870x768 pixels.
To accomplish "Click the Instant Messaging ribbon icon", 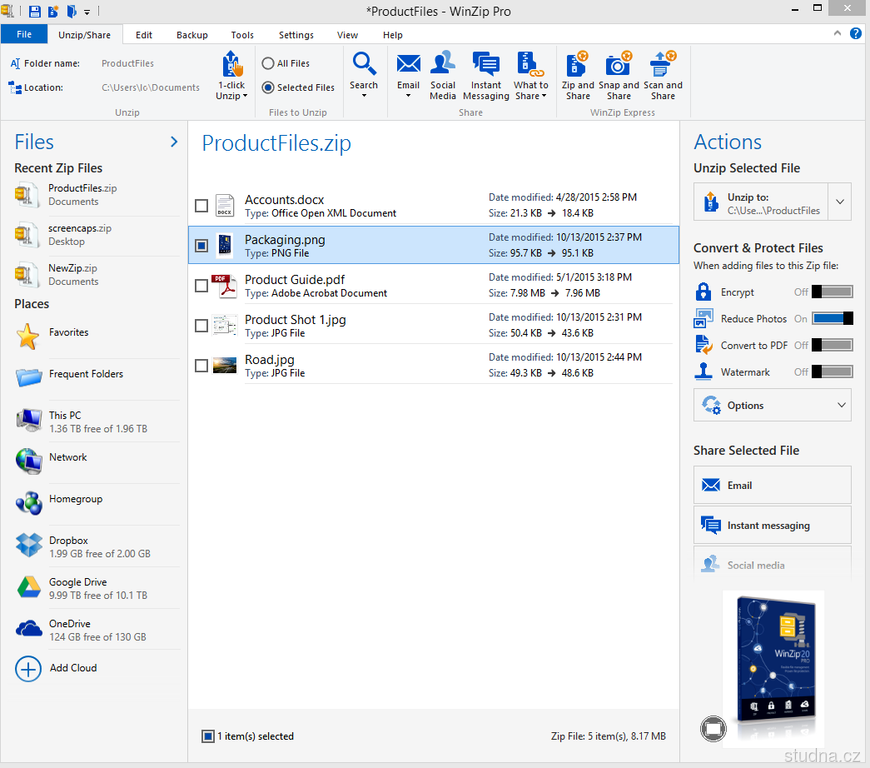I will (486, 64).
